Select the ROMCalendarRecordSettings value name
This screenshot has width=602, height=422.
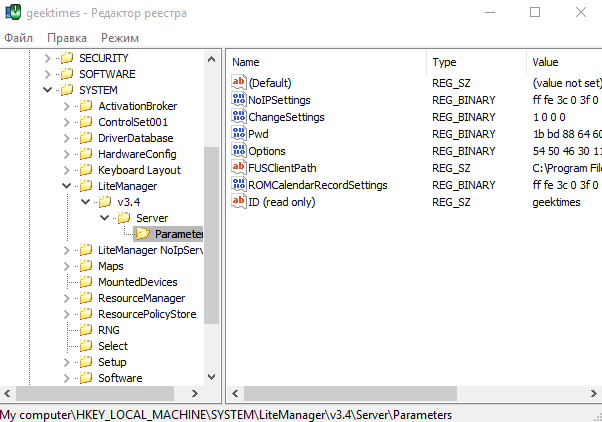point(318,185)
